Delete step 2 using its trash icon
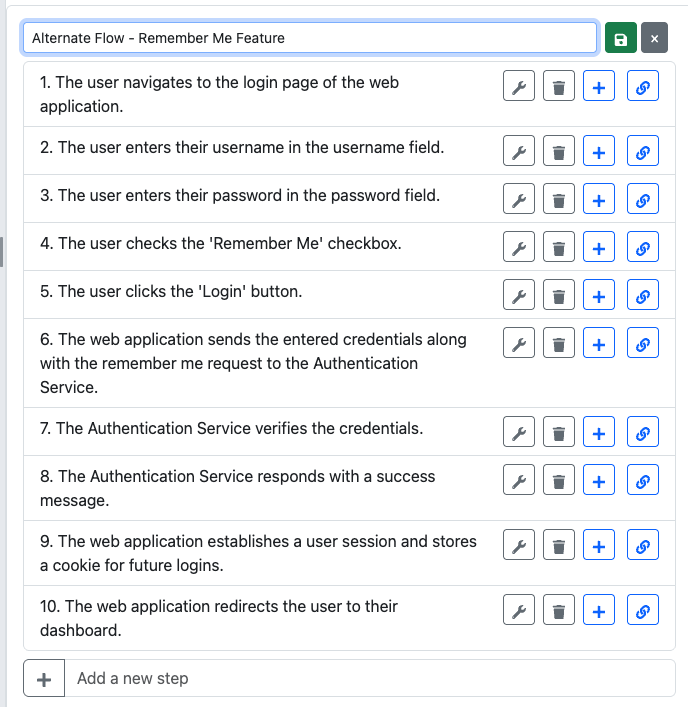This screenshot has height=708, width=688. (x=558, y=153)
